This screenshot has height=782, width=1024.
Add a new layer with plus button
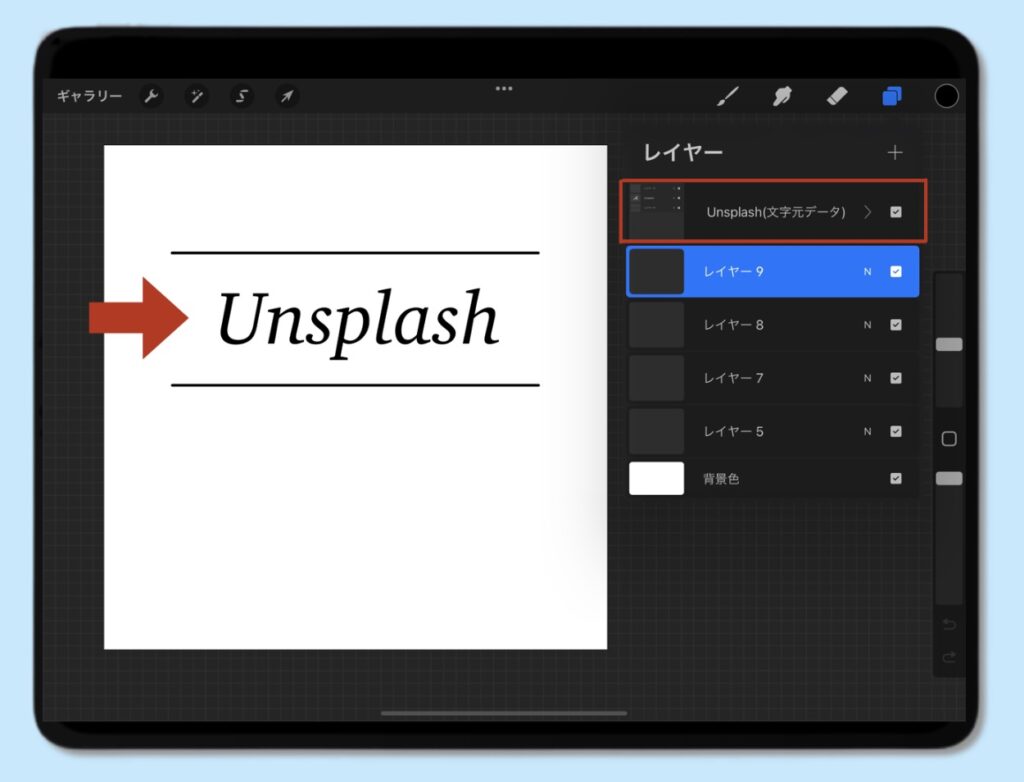[x=895, y=152]
